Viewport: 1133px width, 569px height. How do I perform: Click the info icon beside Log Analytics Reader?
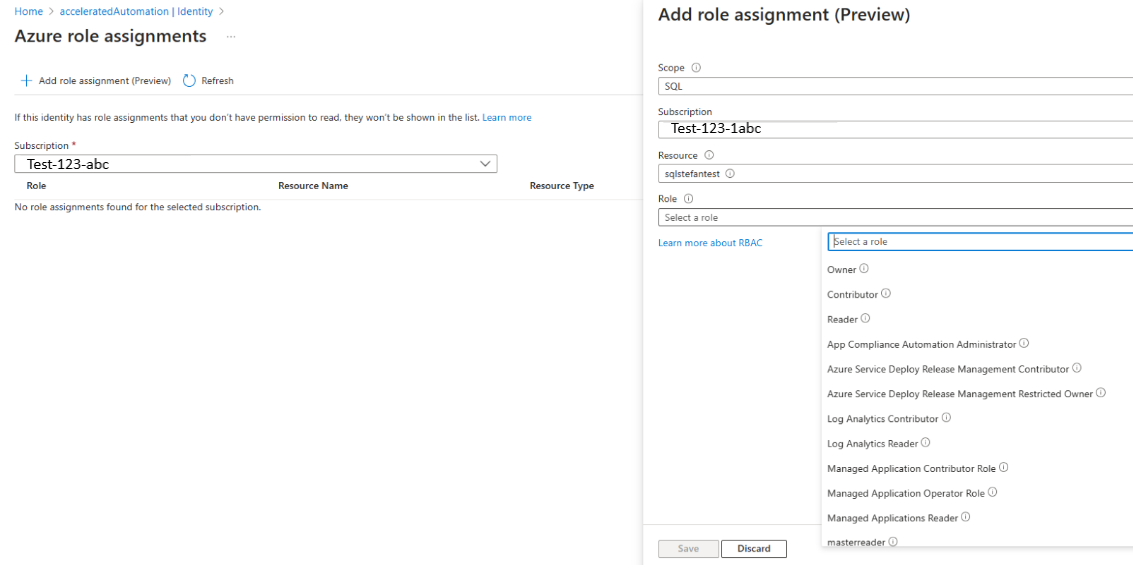926,443
